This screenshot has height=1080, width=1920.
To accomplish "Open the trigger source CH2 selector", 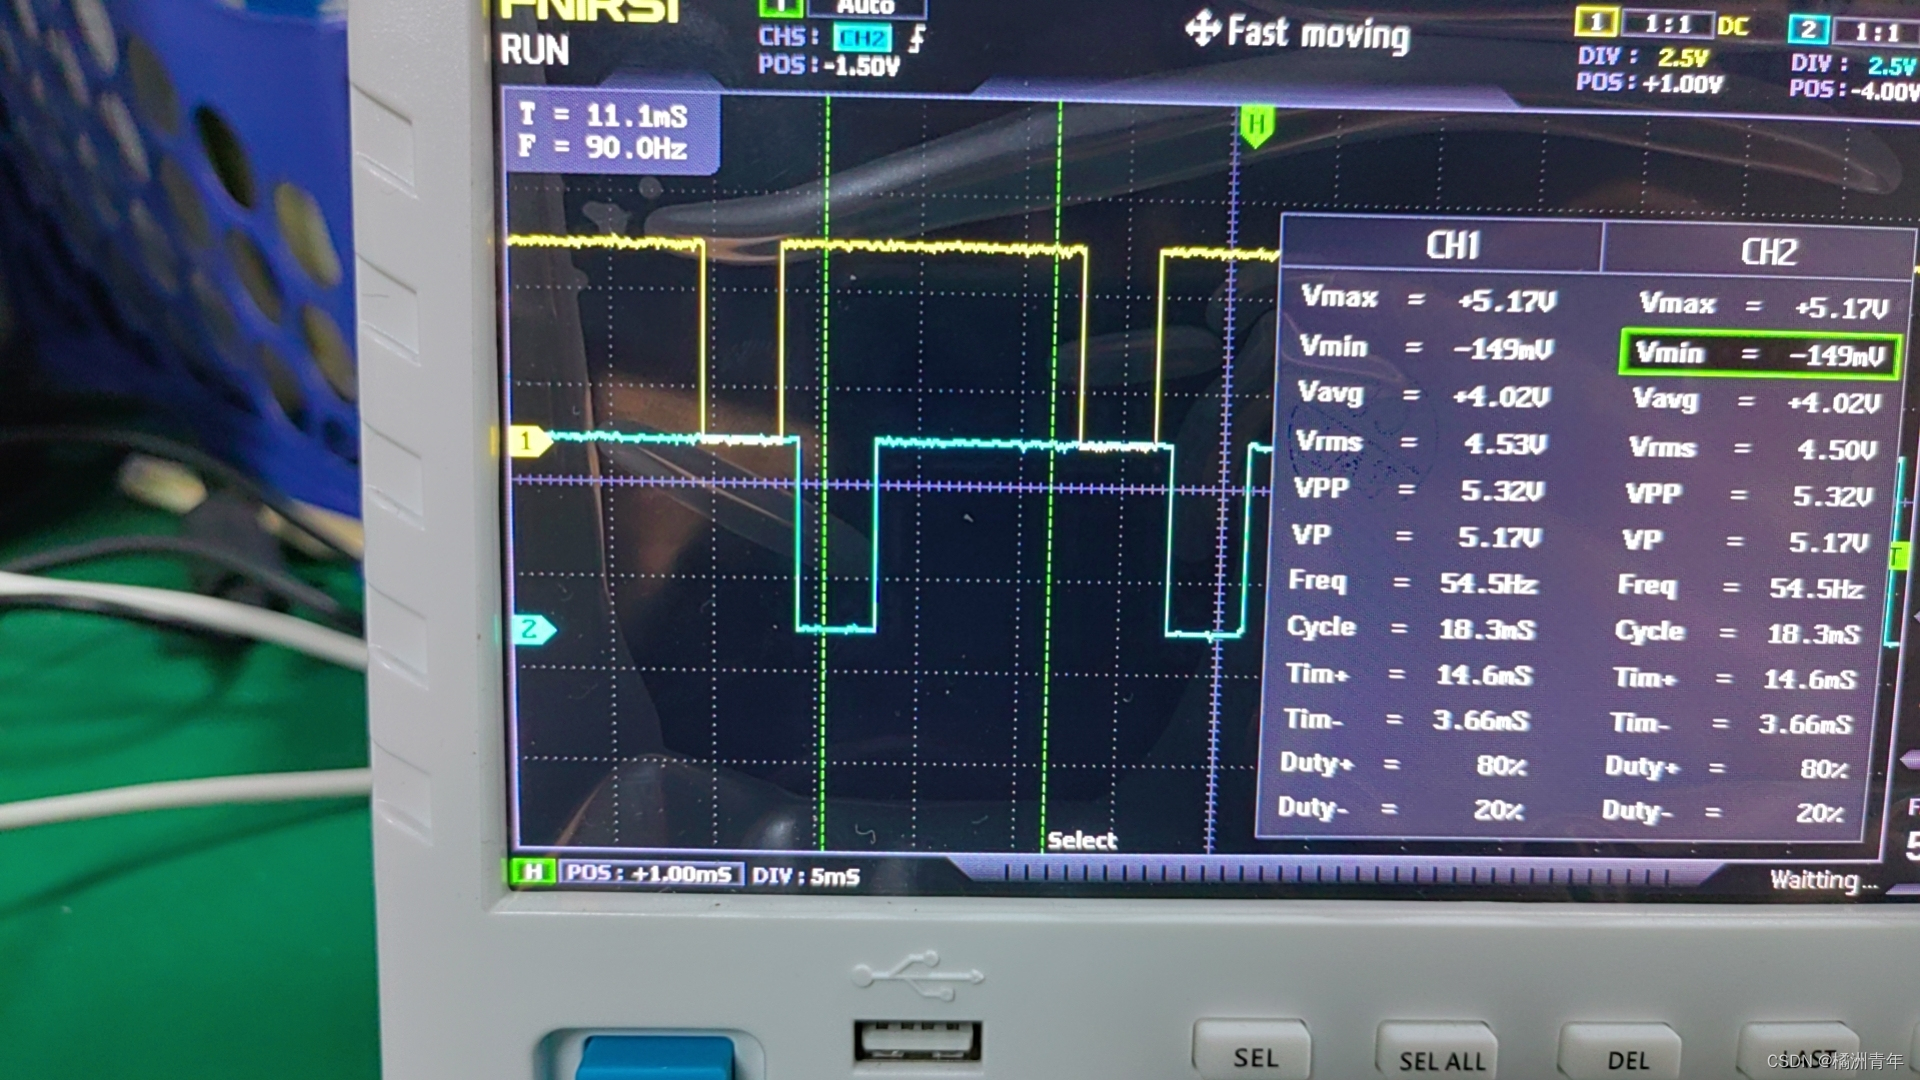I will click(x=862, y=38).
